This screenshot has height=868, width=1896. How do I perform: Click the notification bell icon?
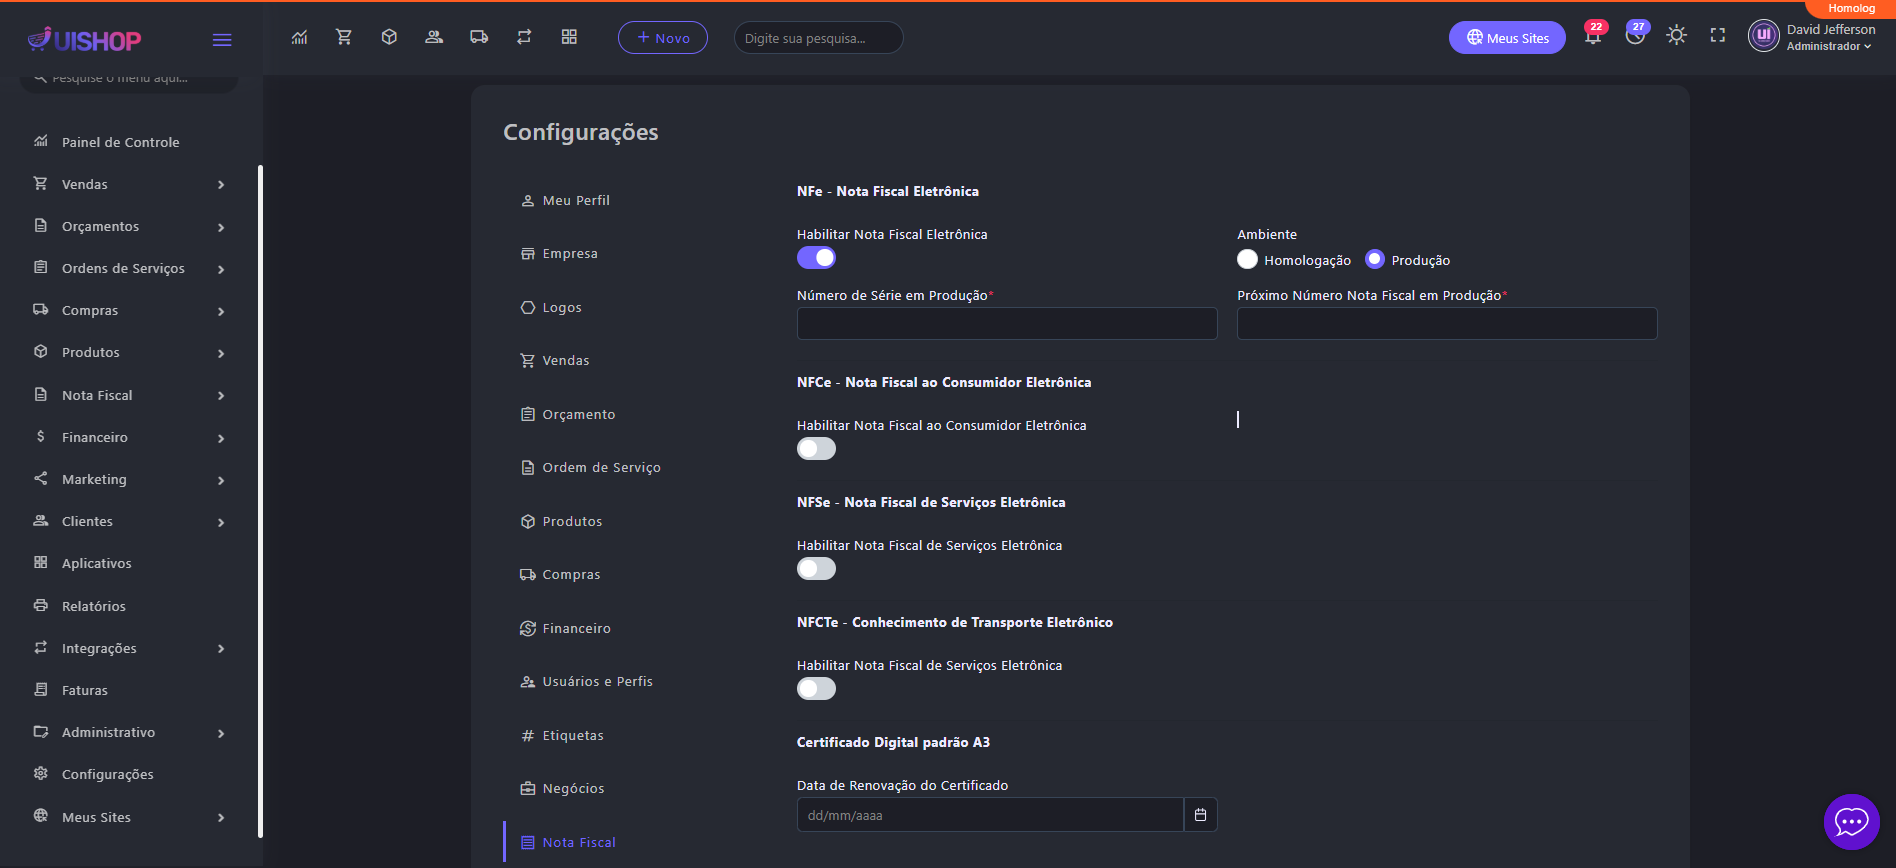1593,37
